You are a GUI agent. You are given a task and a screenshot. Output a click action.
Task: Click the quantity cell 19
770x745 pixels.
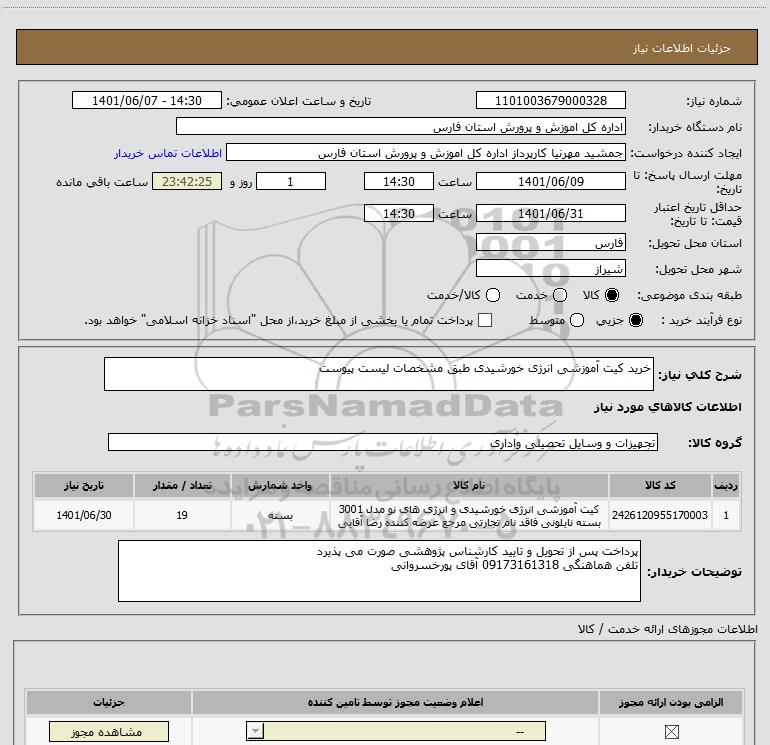point(182,515)
